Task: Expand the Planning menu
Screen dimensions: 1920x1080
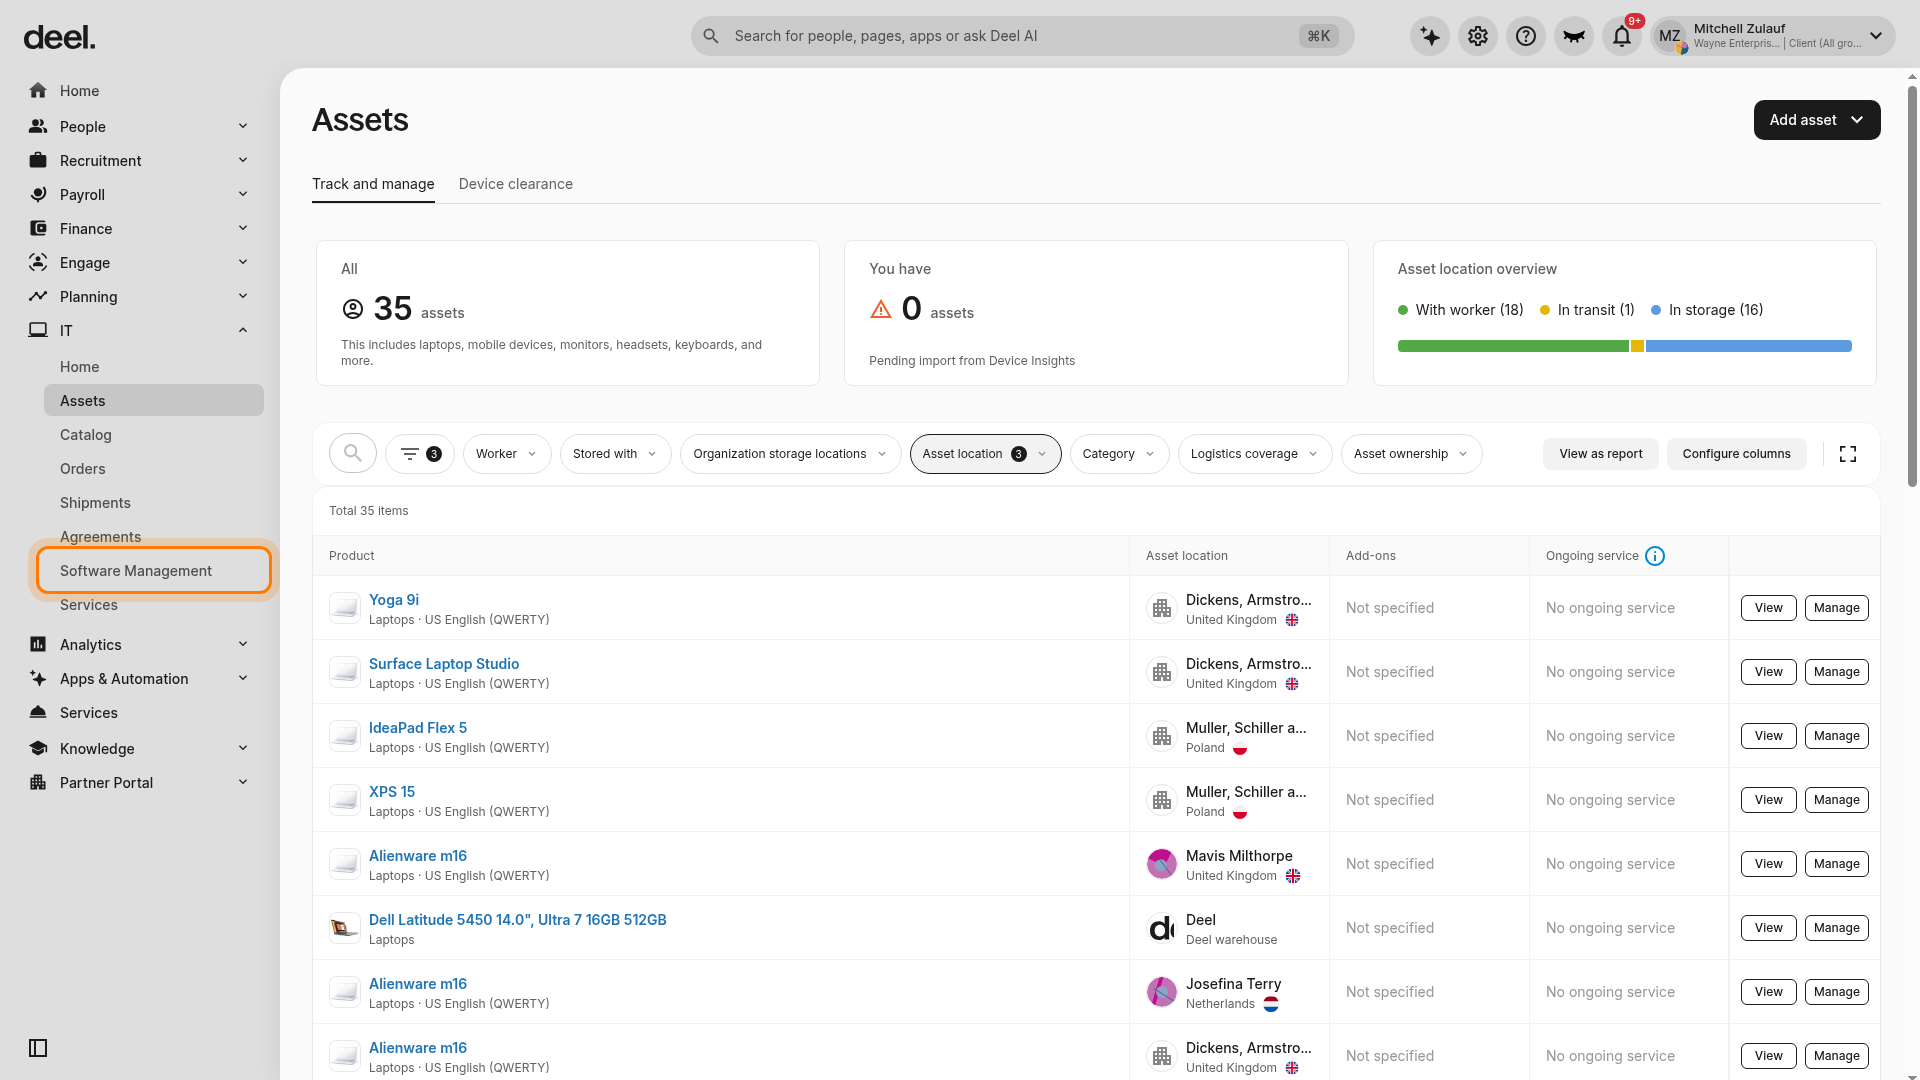Action: coord(243,296)
